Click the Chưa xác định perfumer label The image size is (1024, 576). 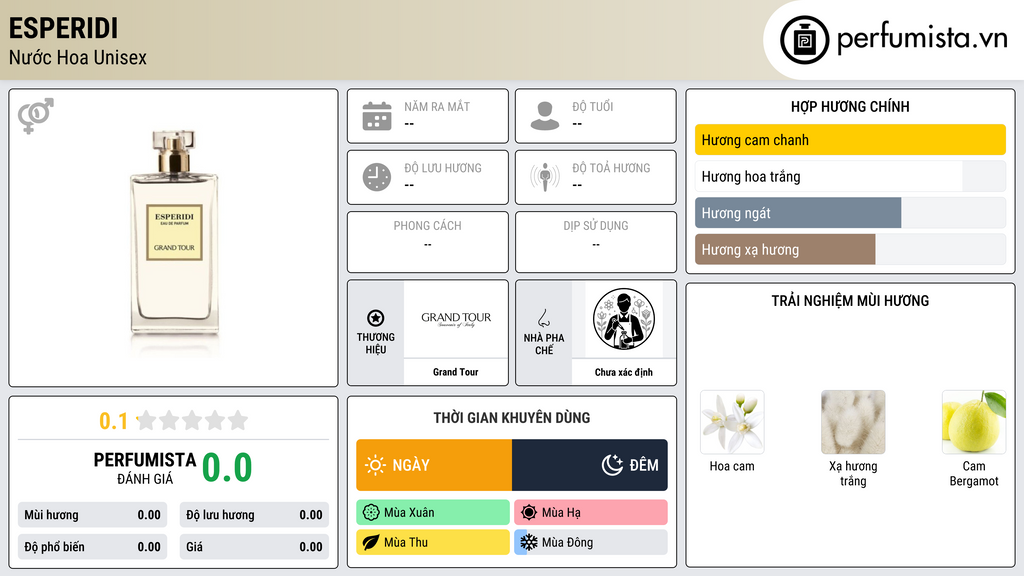click(x=624, y=372)
